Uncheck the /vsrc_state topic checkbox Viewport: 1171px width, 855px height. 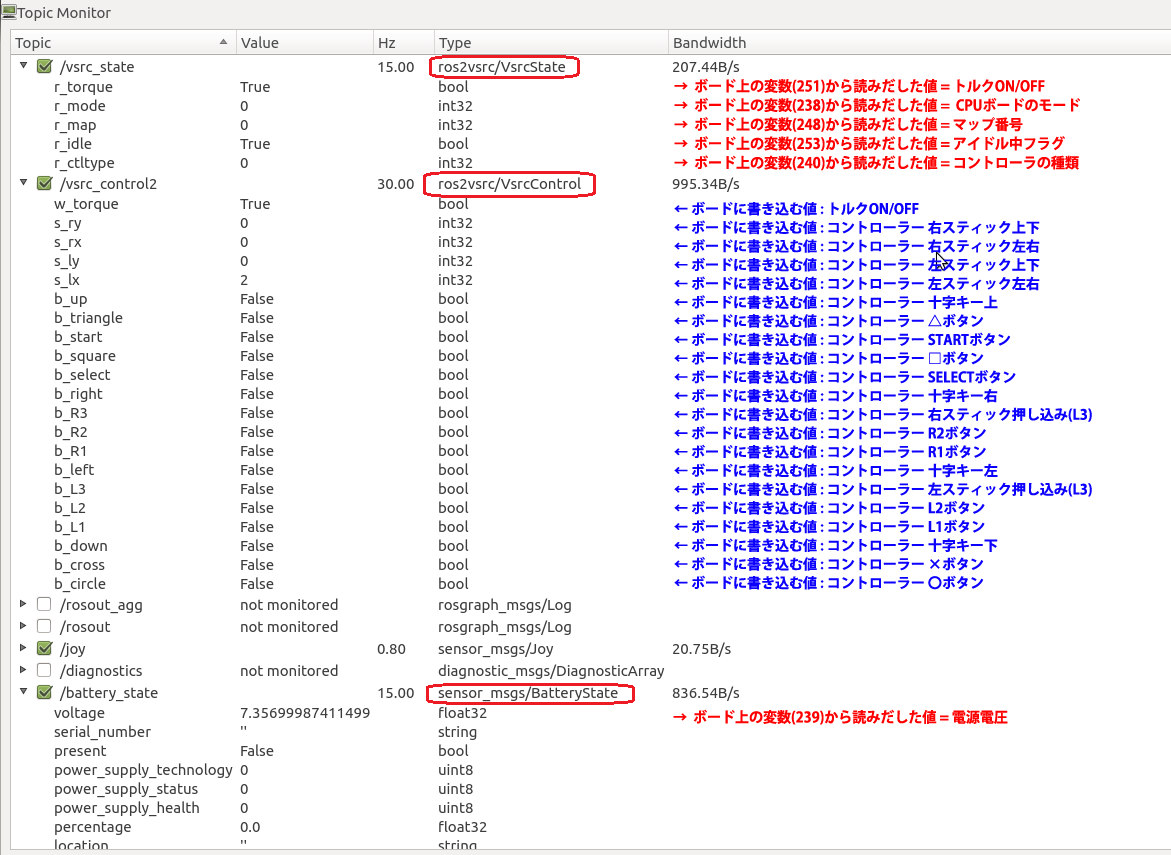[45, 66]
